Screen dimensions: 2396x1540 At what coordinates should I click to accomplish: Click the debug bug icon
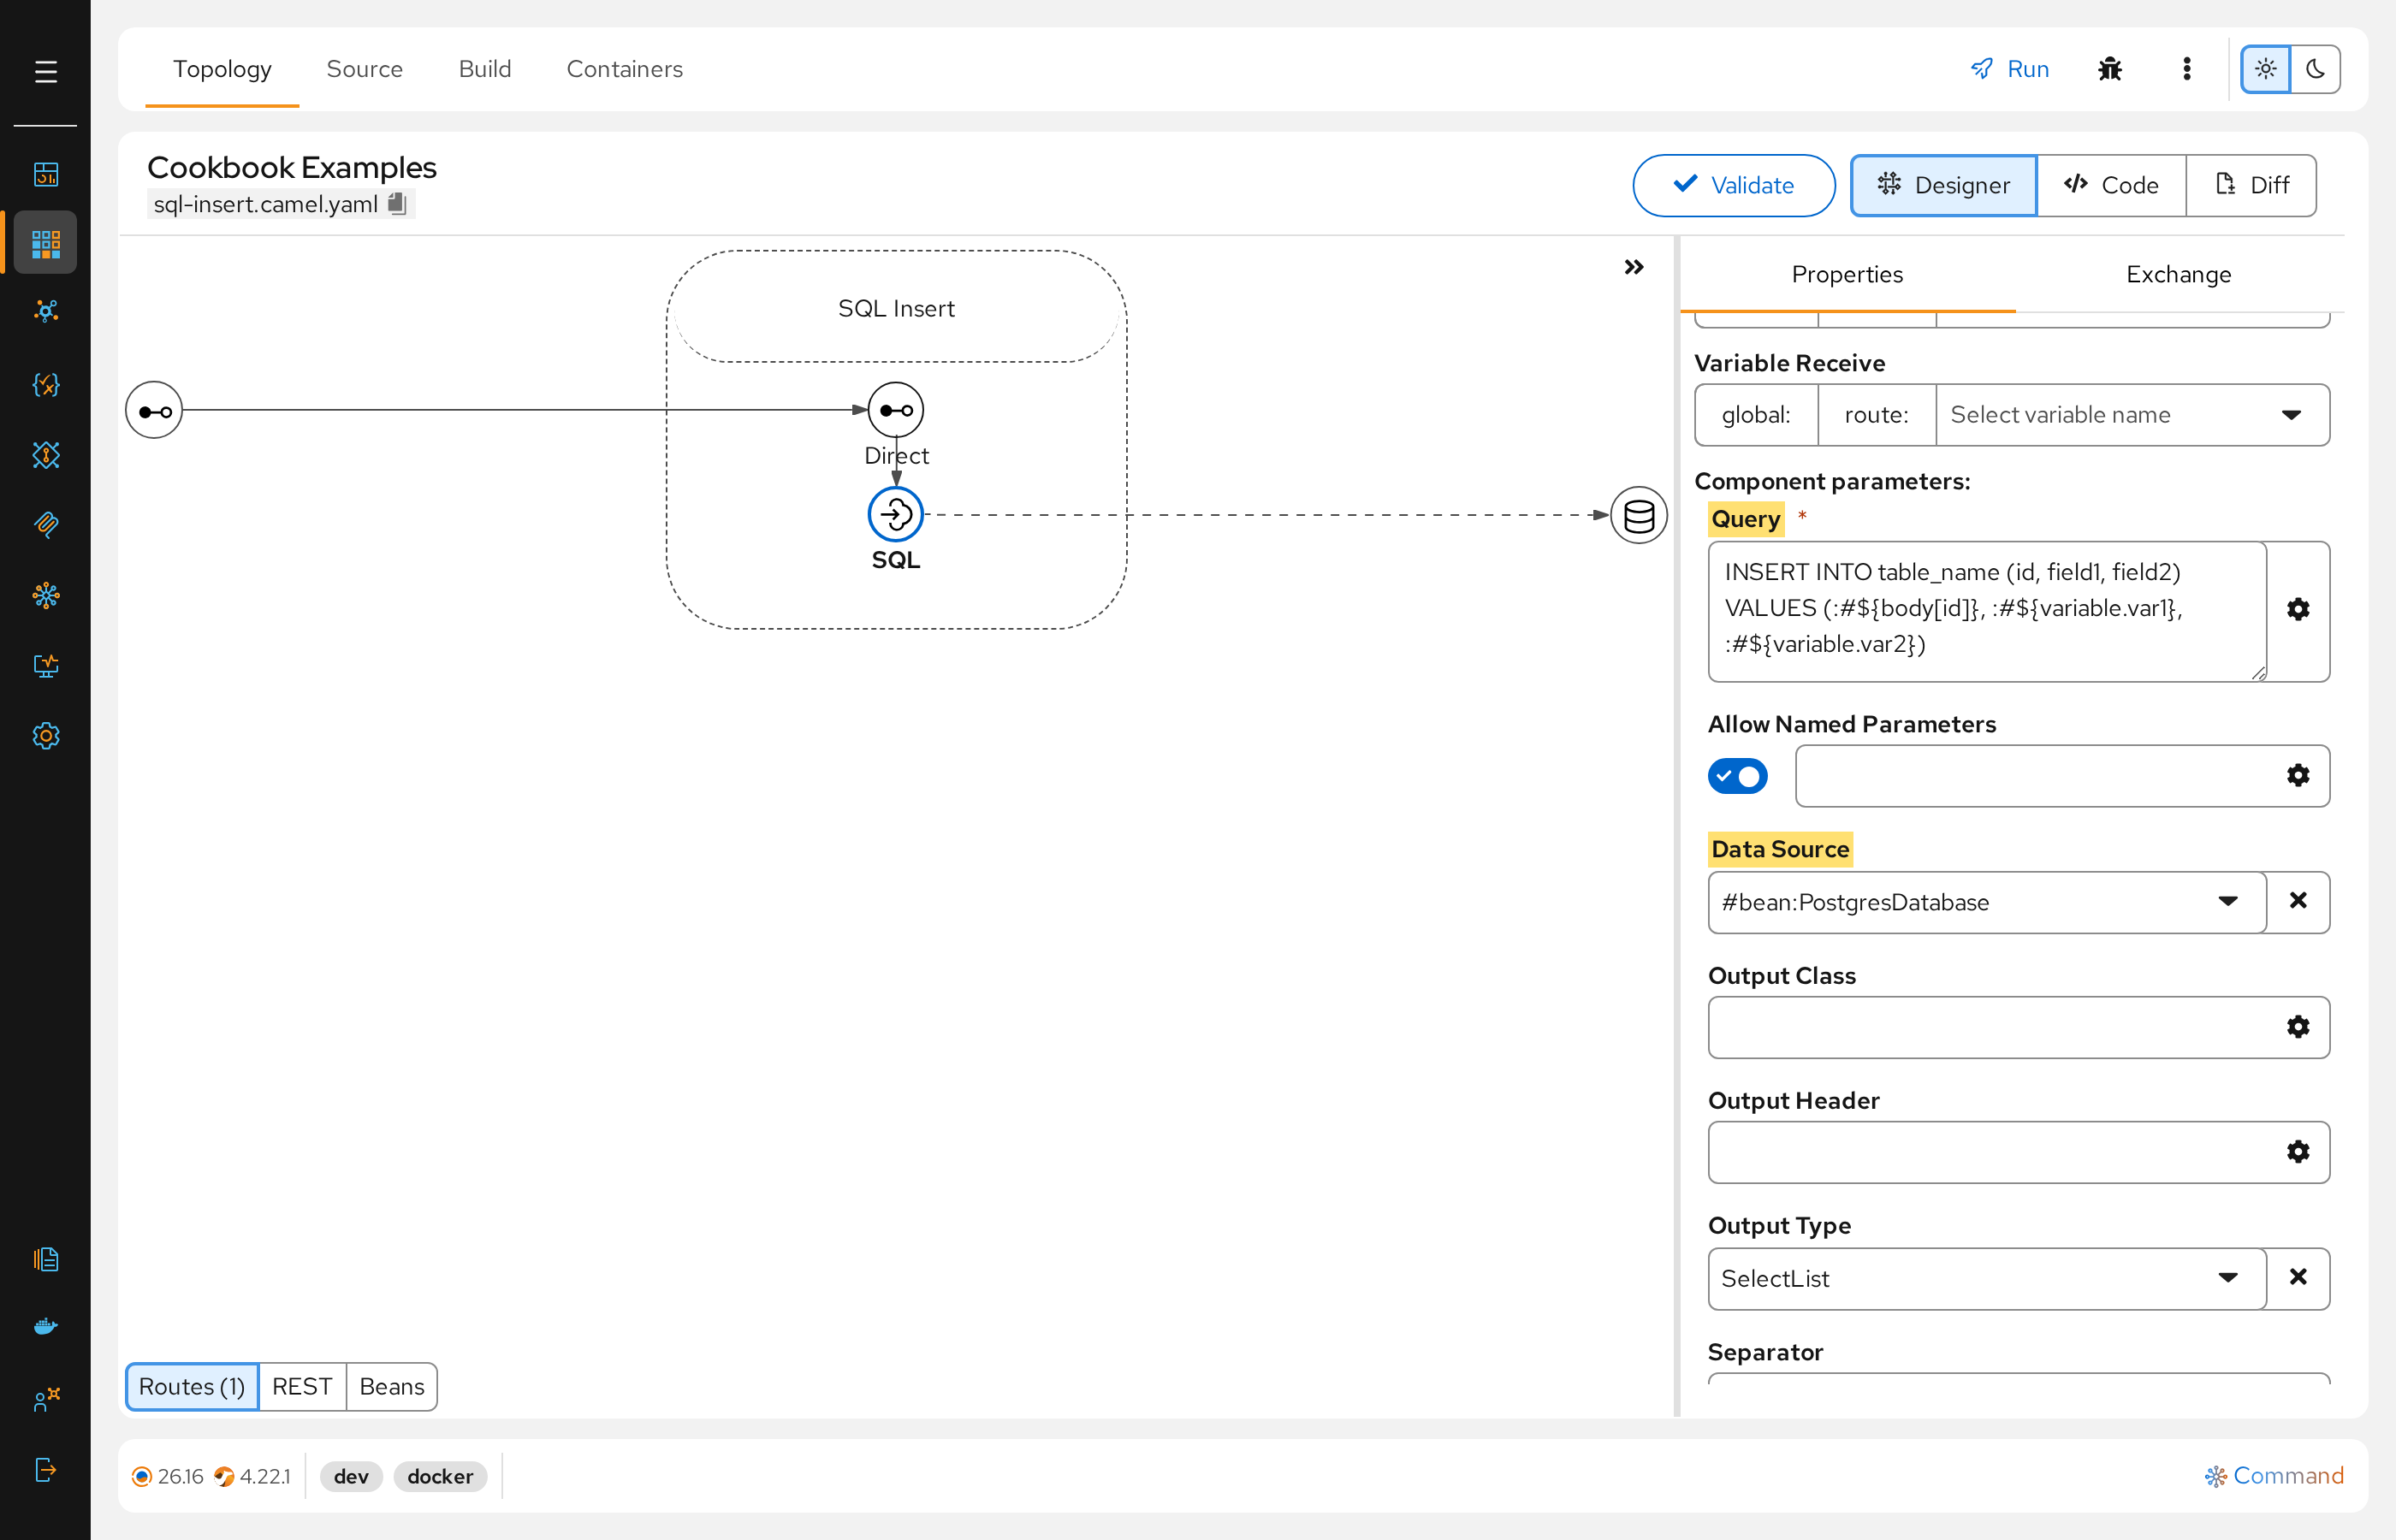(2110, 69)
